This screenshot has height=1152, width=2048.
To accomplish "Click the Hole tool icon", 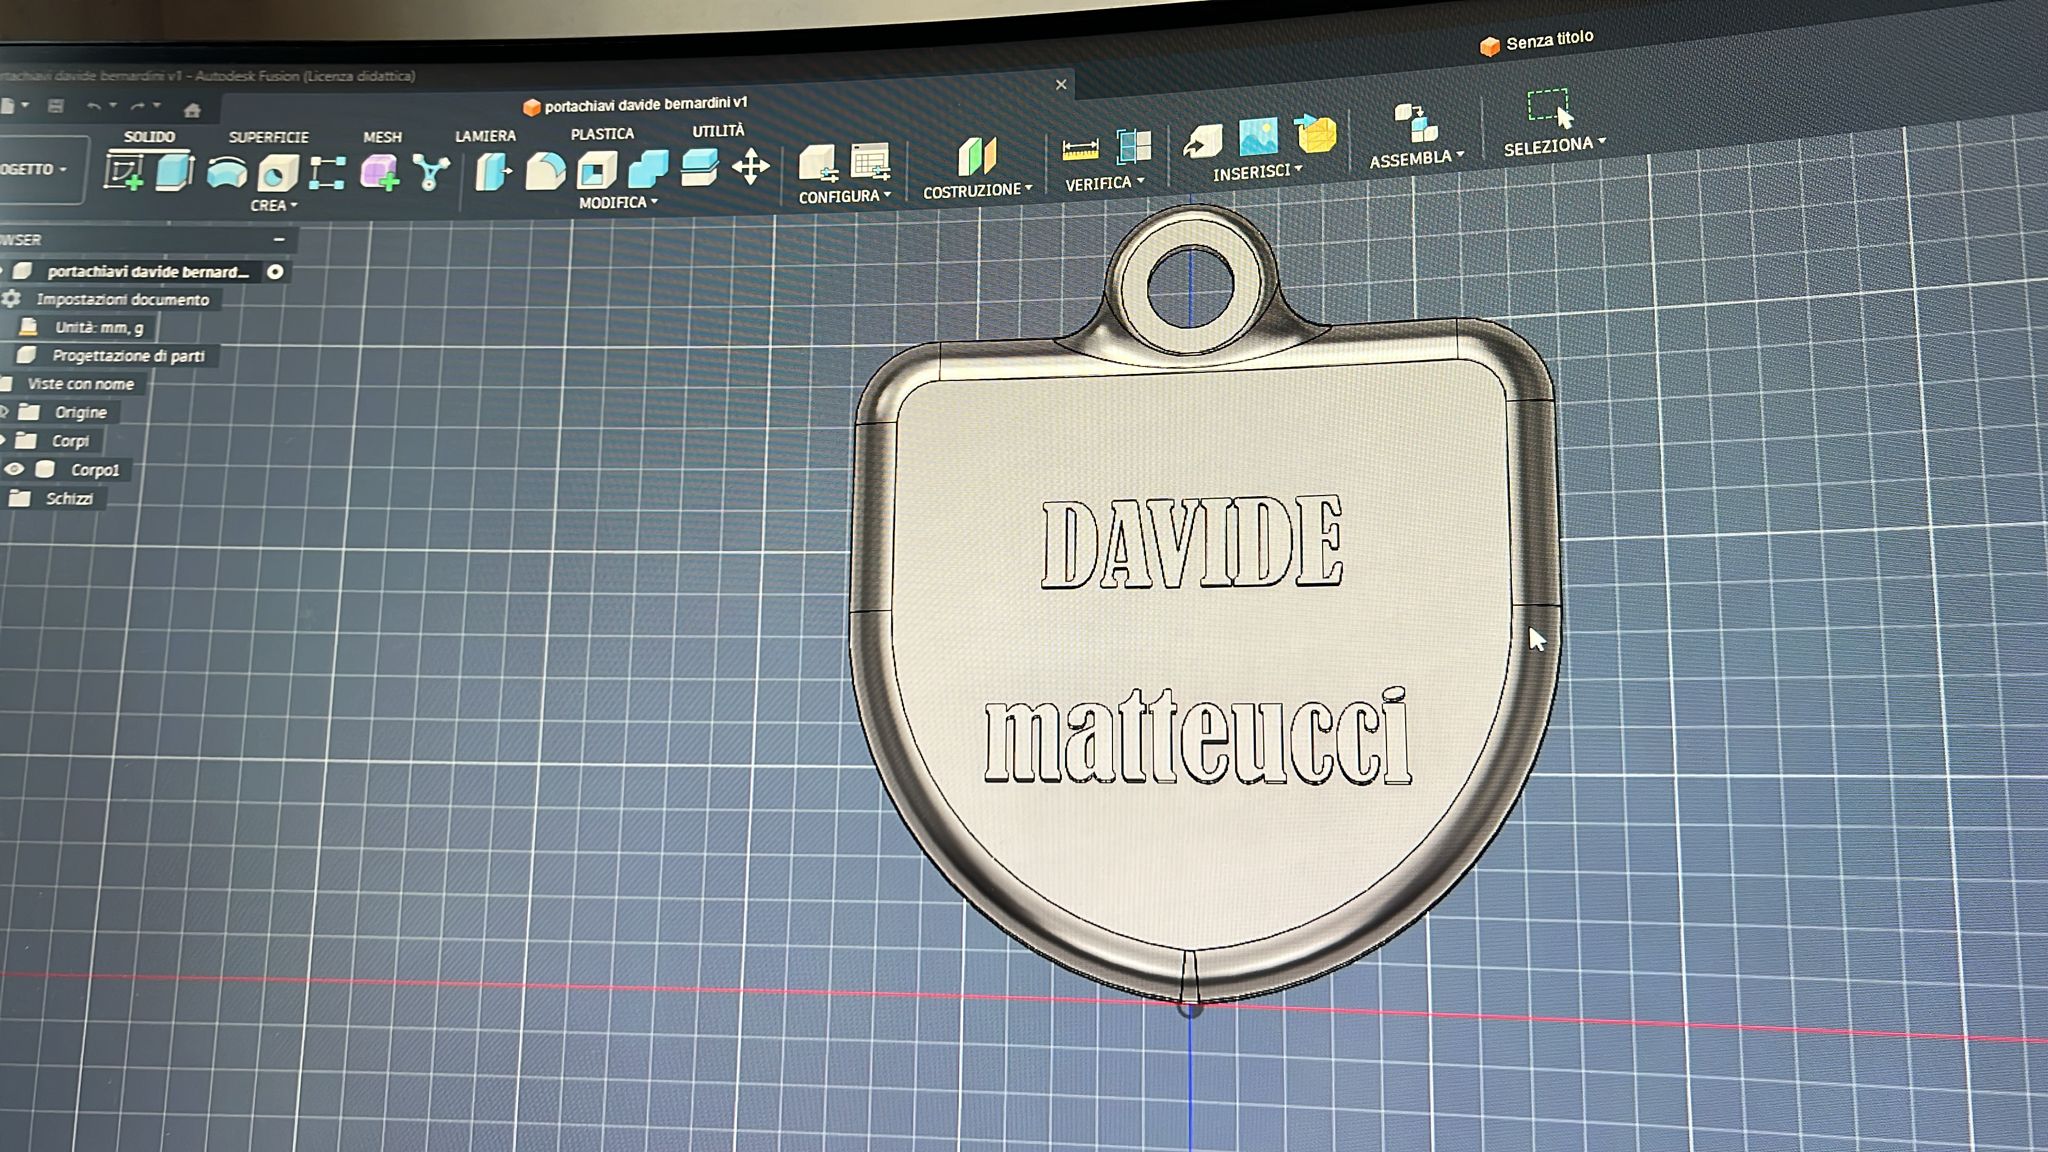I will 277,174.
